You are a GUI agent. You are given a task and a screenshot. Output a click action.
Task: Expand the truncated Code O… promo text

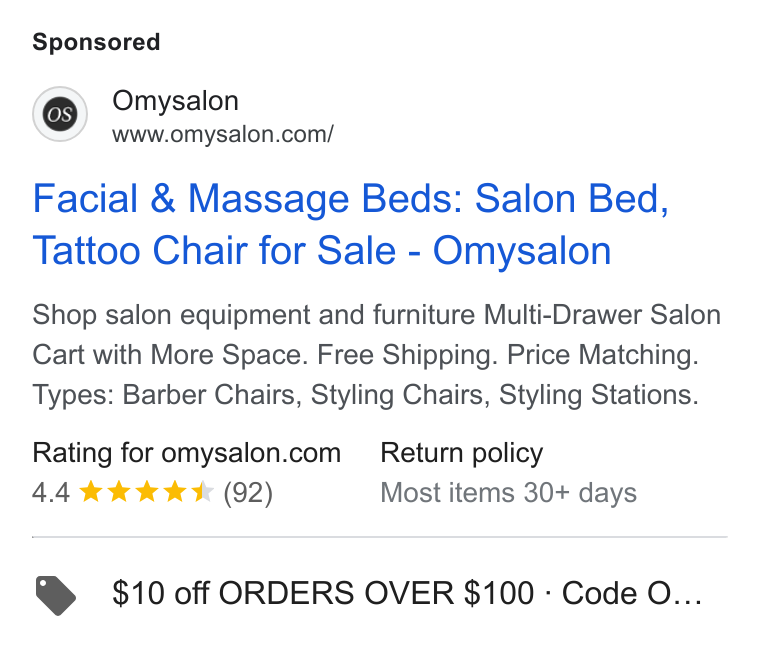(632, 594)
